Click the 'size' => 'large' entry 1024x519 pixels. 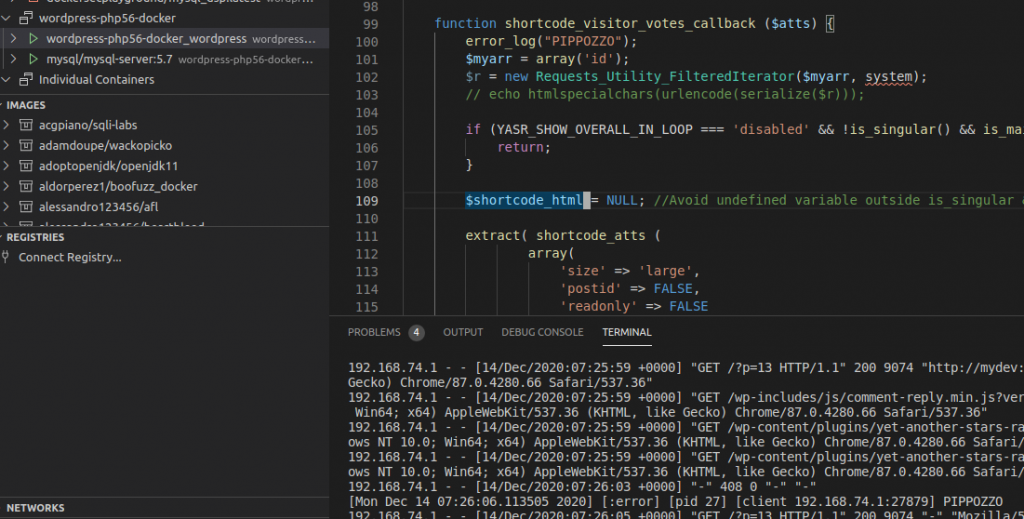coord(630,270)
